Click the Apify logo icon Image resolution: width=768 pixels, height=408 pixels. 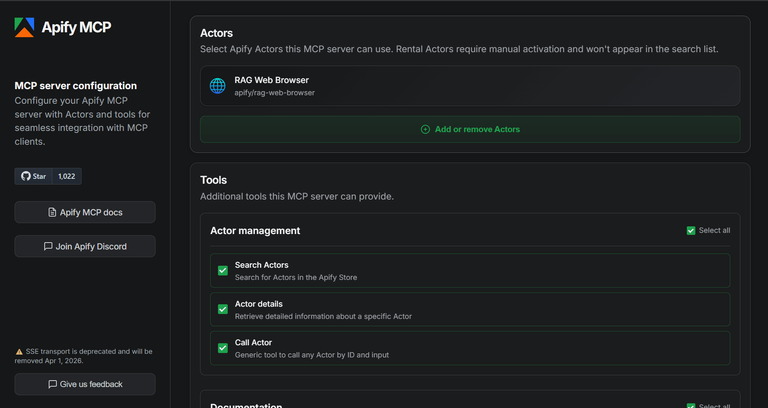coord(24,27)
